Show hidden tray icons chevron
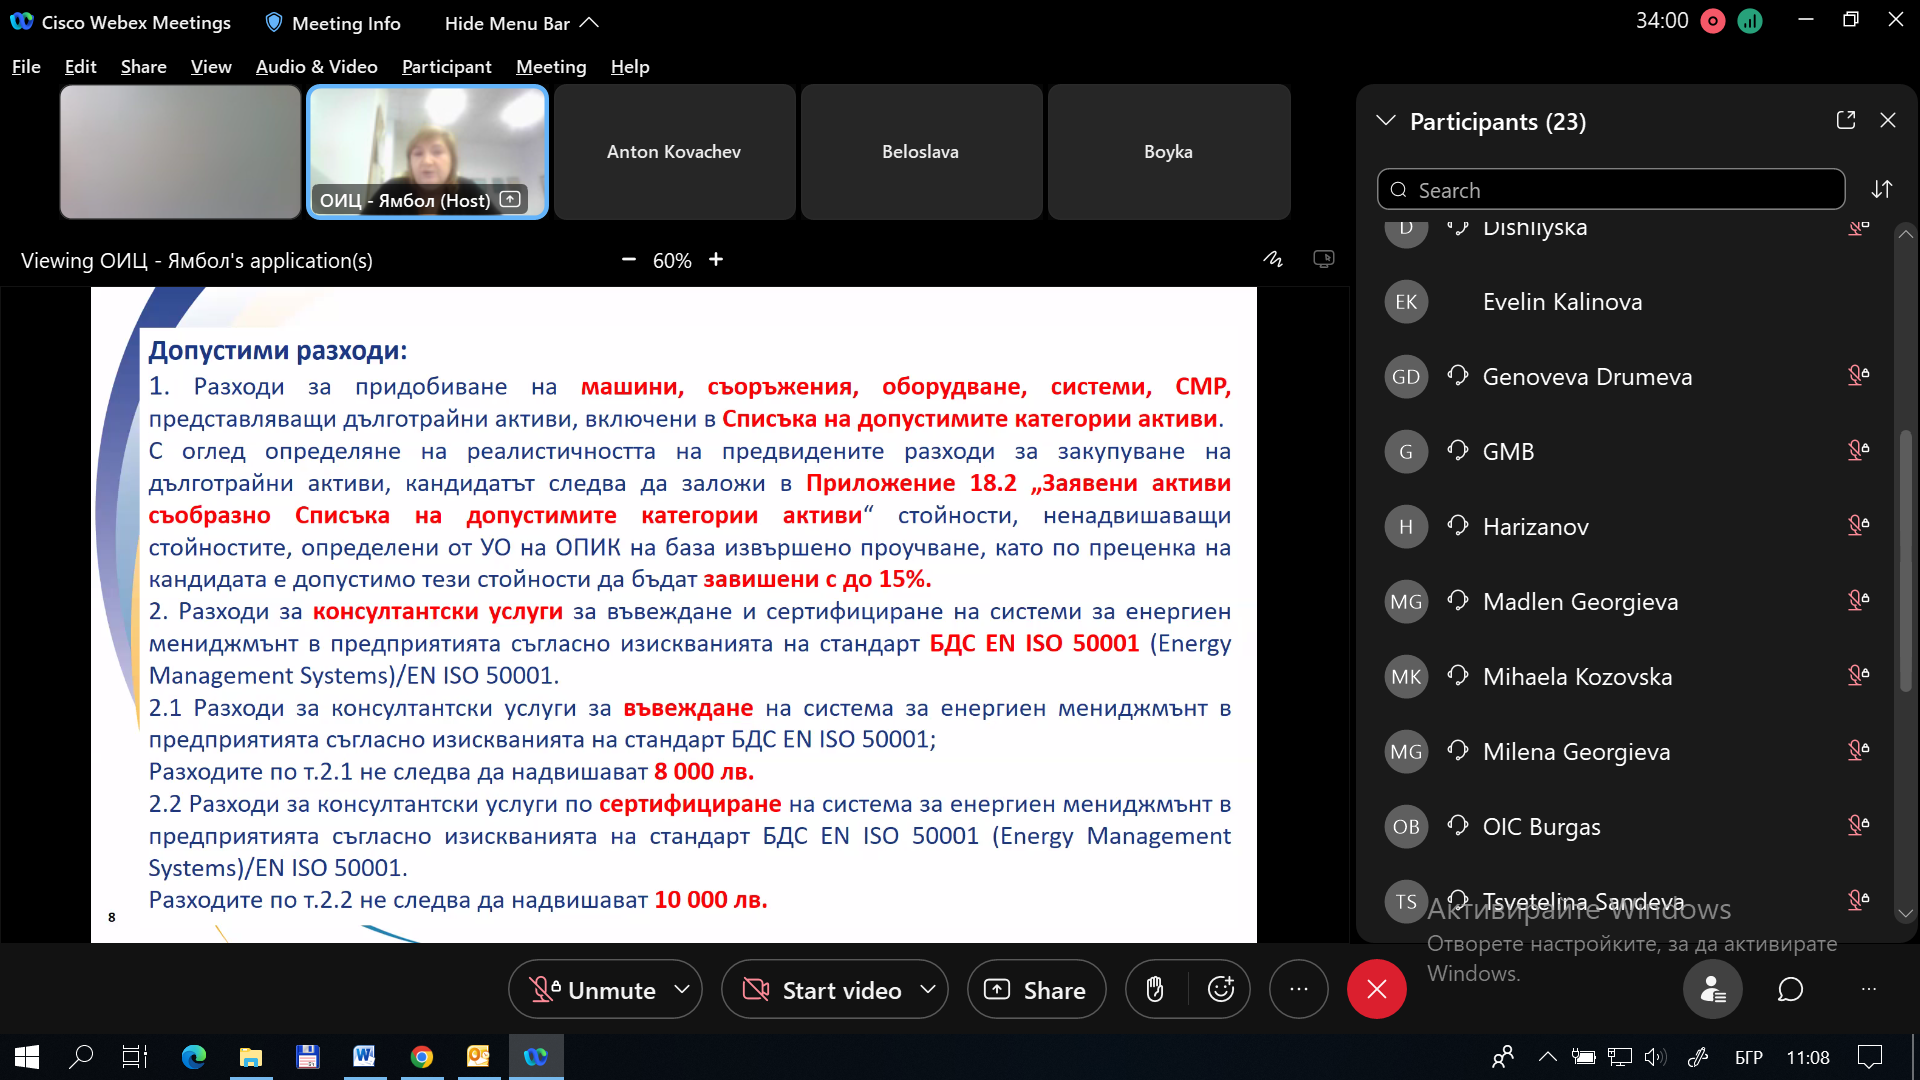The height and width of the screenshot is (1080, 1920). 1547,1056
